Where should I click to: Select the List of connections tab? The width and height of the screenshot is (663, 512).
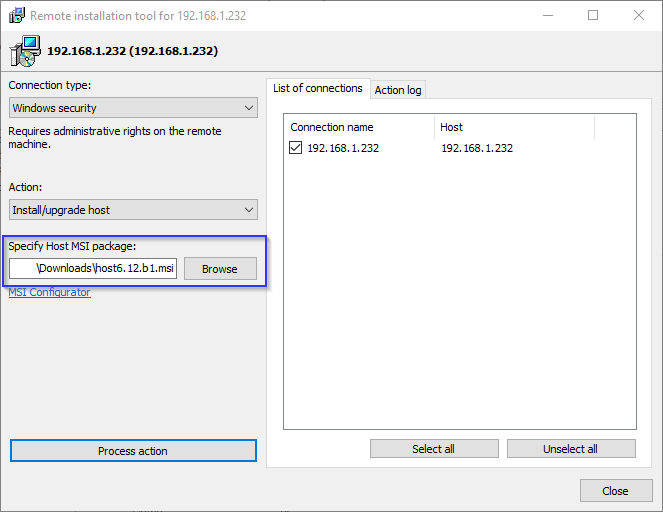[x=318, y=88]
